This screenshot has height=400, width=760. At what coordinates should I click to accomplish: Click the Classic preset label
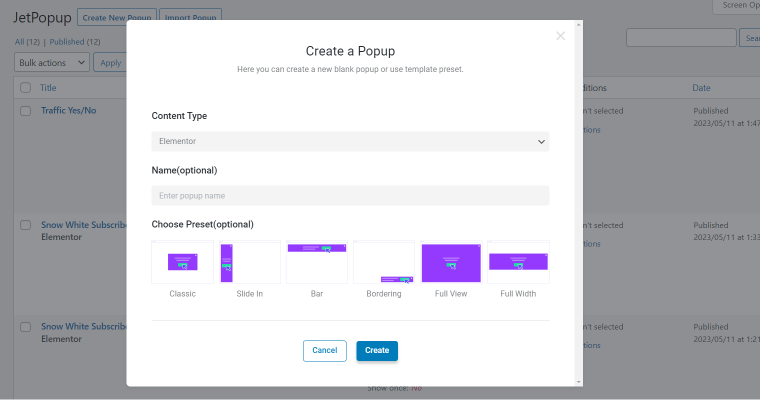click(x=182, y=294)
